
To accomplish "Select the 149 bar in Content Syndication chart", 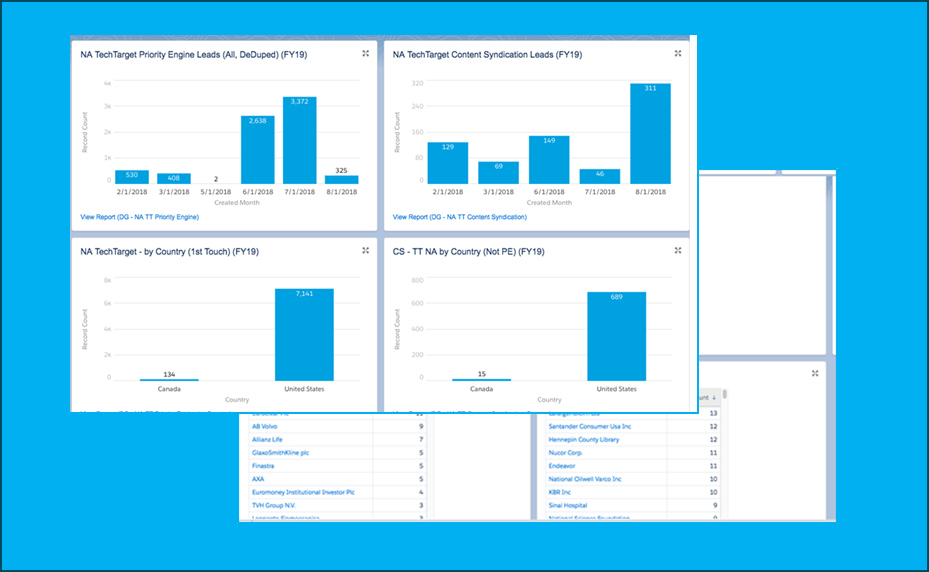I will [549, 160].
